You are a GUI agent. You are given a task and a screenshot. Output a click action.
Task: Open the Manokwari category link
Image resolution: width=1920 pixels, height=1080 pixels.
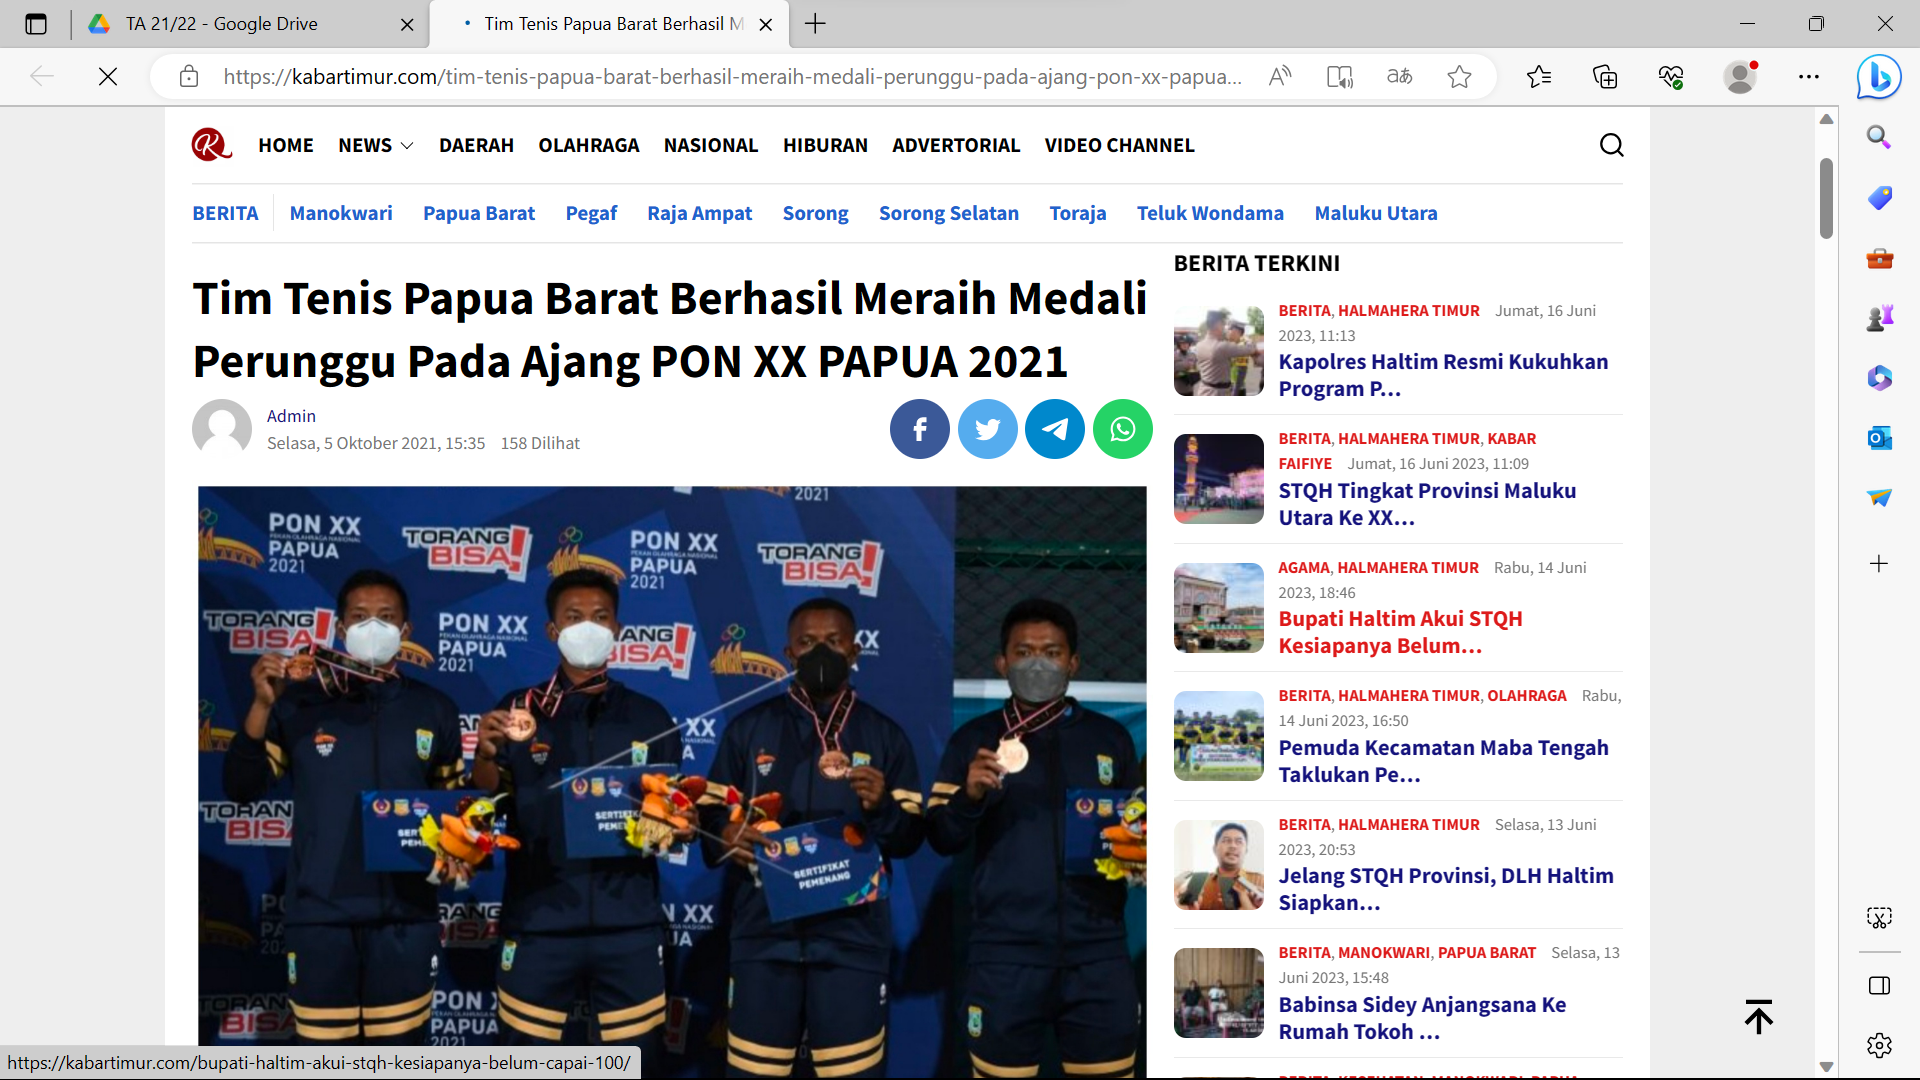341,213
